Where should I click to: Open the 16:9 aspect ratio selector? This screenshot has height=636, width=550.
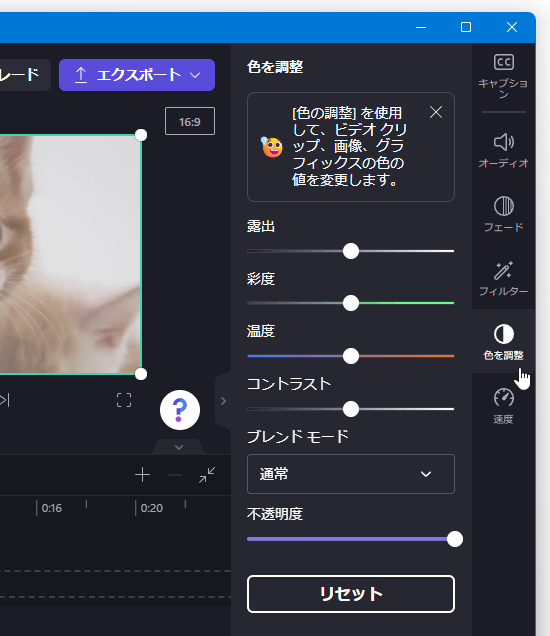(x=190, y=121)
